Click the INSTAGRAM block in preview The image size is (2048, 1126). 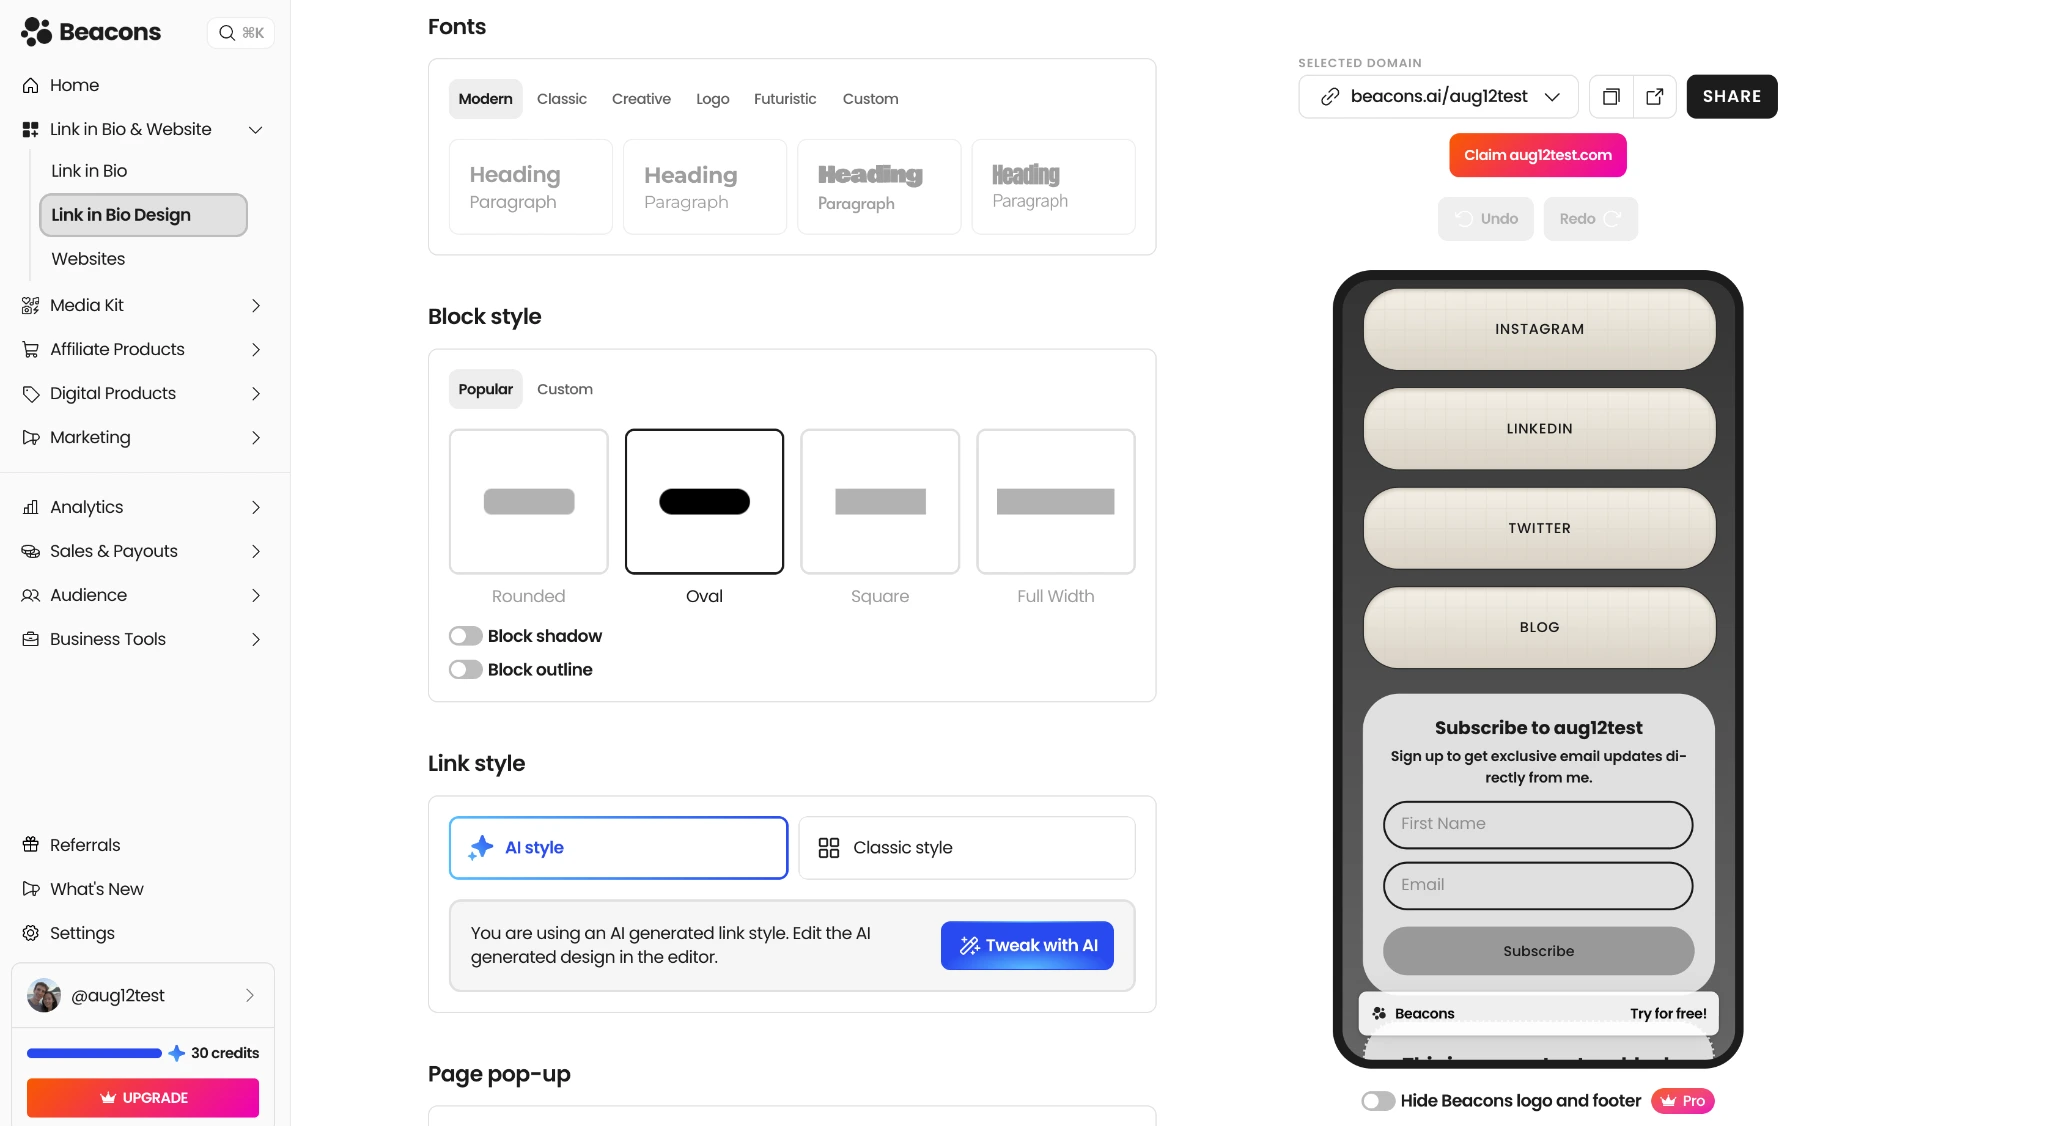(x=1540, y=329)
